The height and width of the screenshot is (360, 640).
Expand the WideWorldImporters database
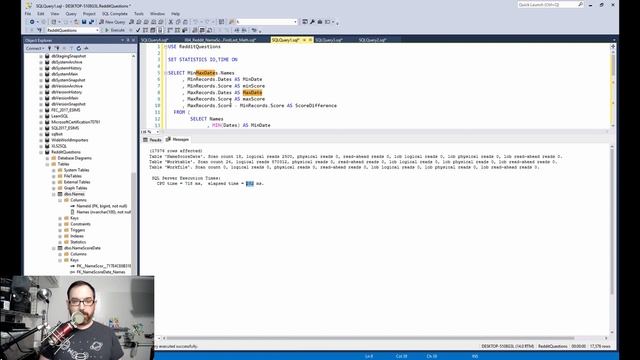pyautogui.click(x=41, y=140)
